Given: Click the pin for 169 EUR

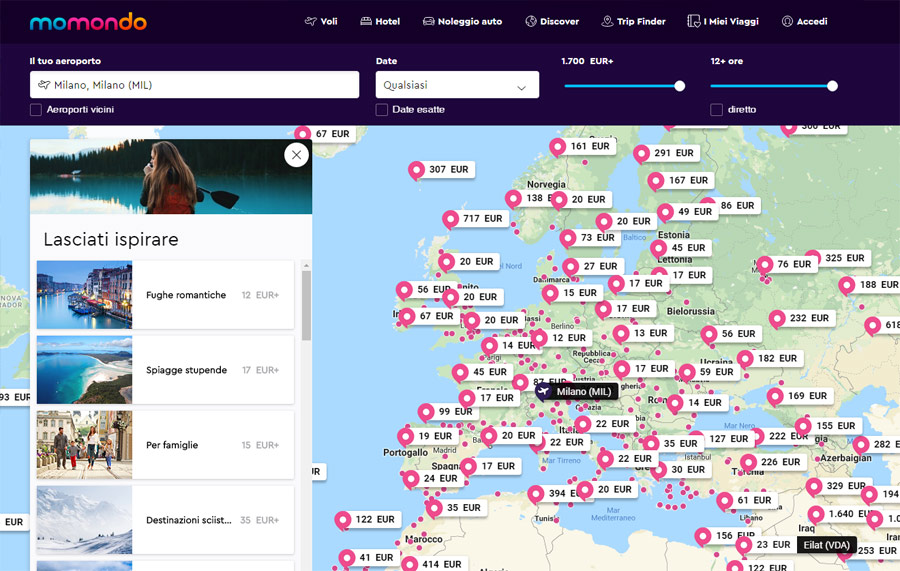Looking at the screenshot, I should 775,397.
